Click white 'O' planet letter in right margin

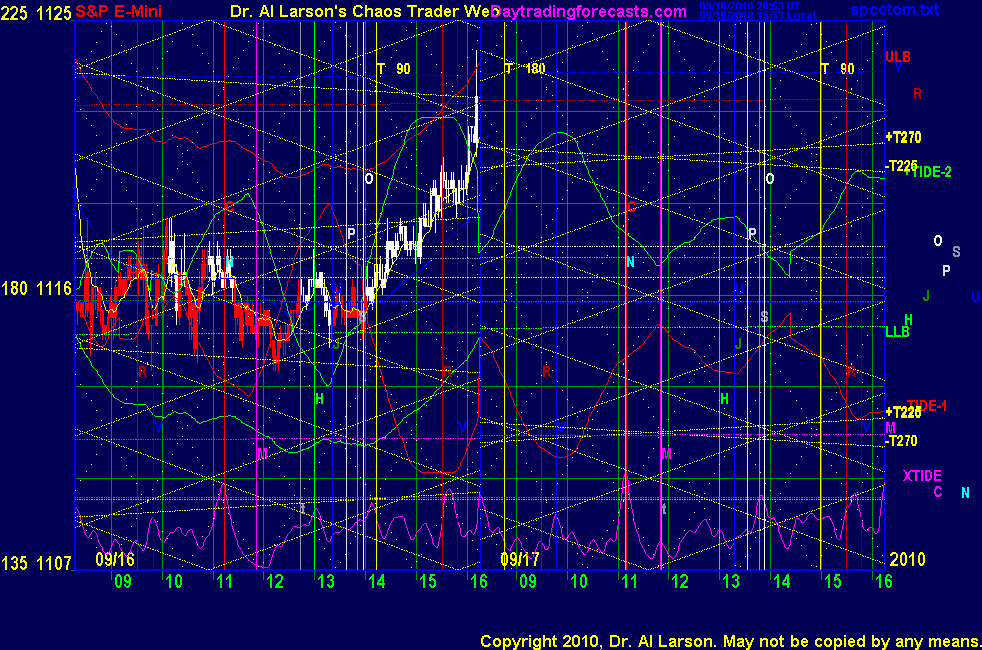[938, 241]
